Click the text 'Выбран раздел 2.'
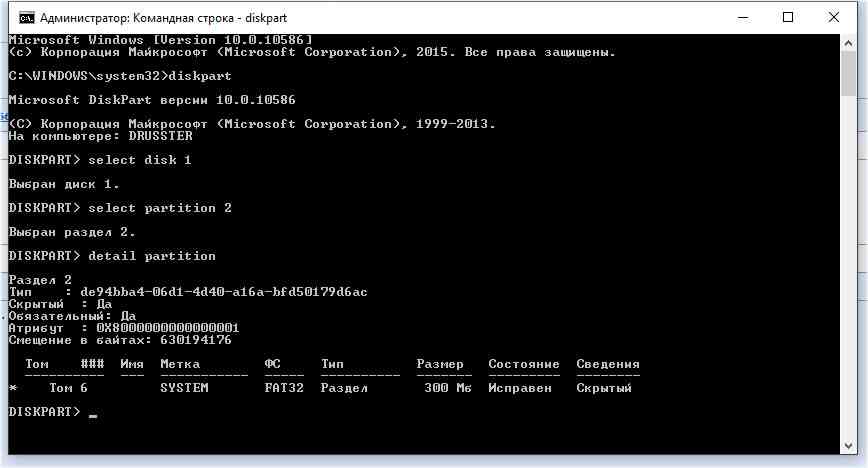 pos(71,232)
